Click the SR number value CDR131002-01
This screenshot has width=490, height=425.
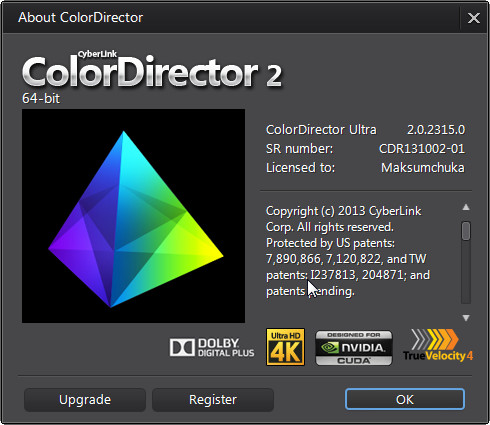coord(422,149)
